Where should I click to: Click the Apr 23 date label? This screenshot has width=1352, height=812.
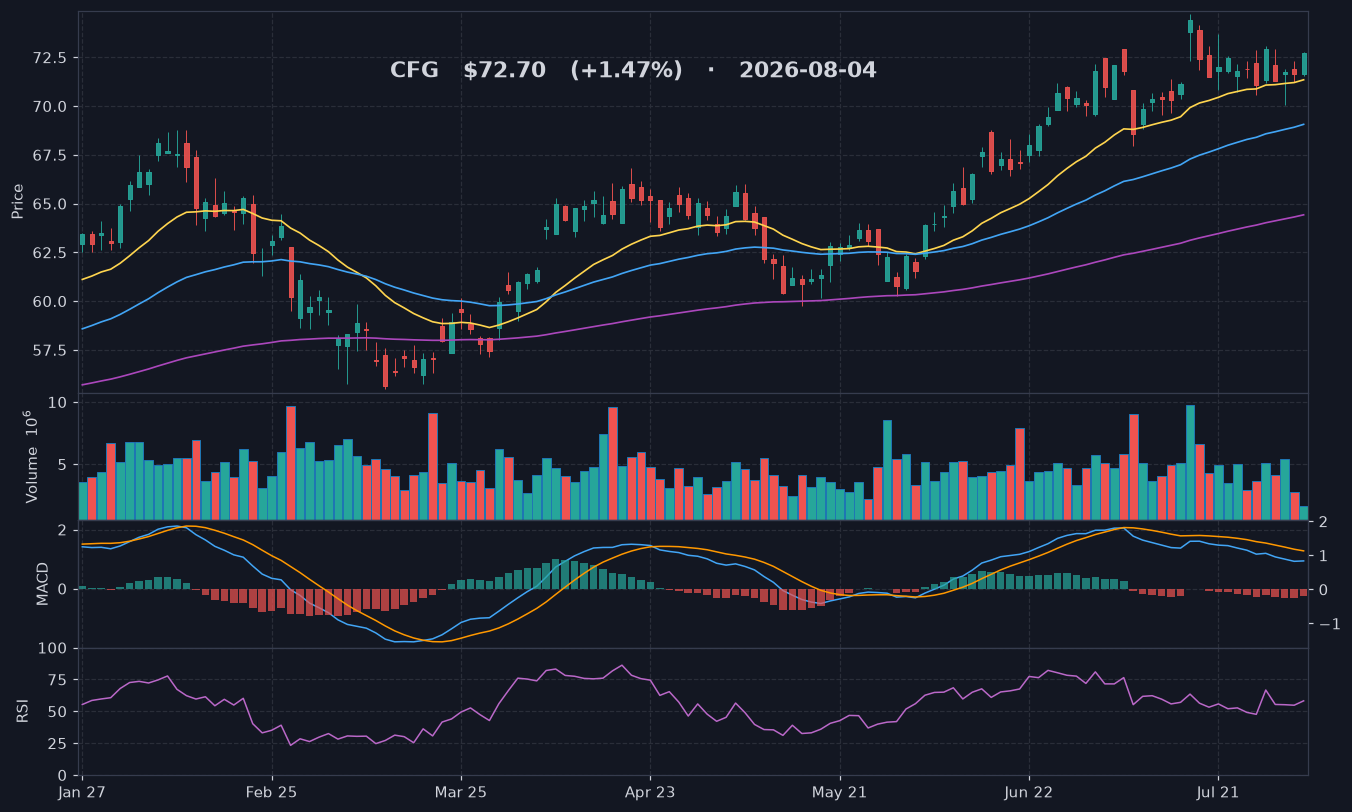tap(650, 792)
